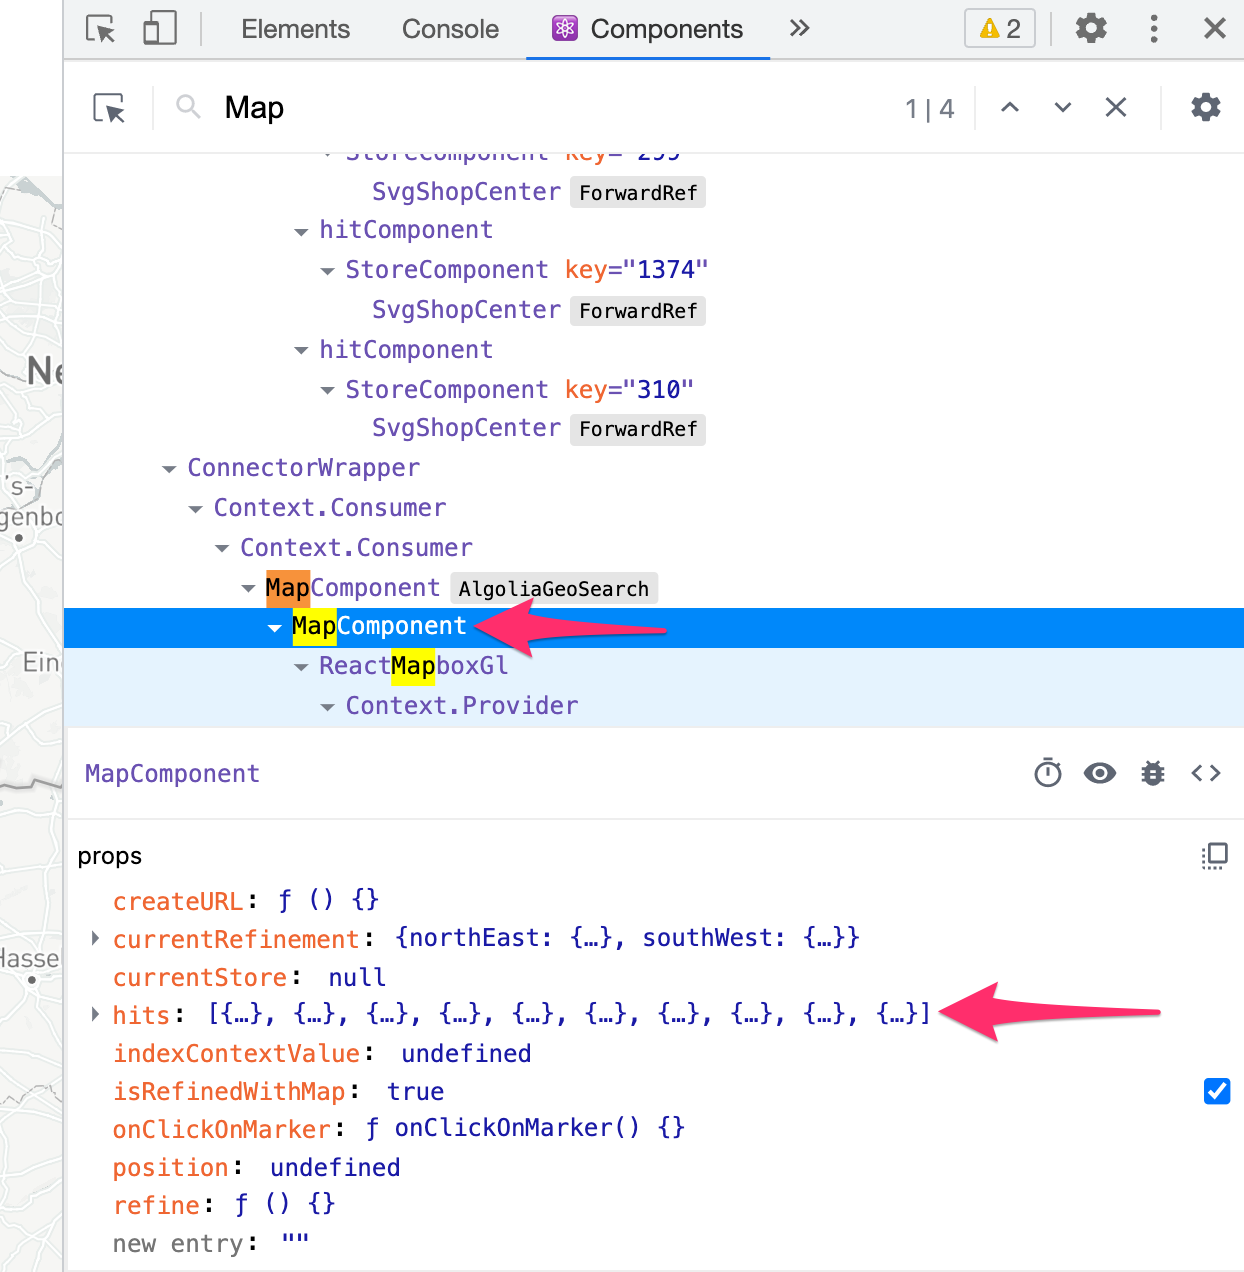Uncheck the isRefinedWithMap checkbox
This screenshot has width=1244, height=1272.
click(x=1217, y=1091)
